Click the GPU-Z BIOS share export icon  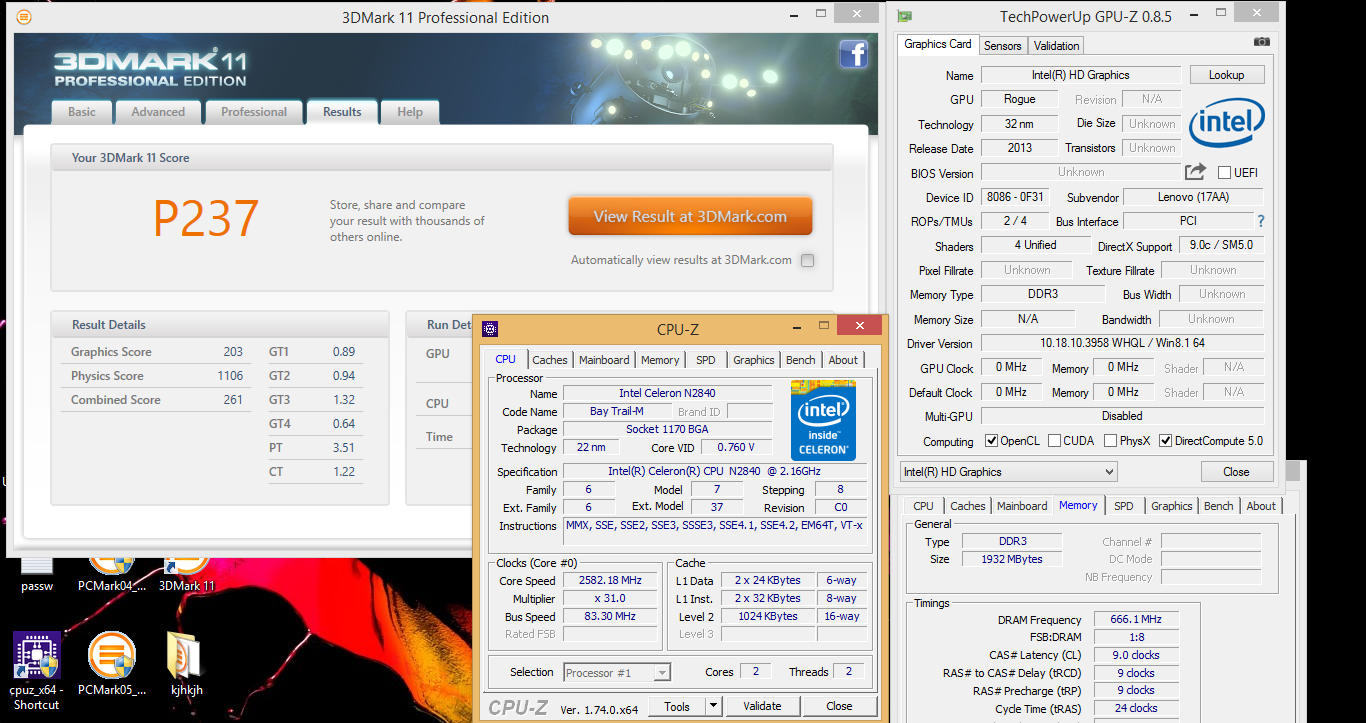[x=1195, y=172]
